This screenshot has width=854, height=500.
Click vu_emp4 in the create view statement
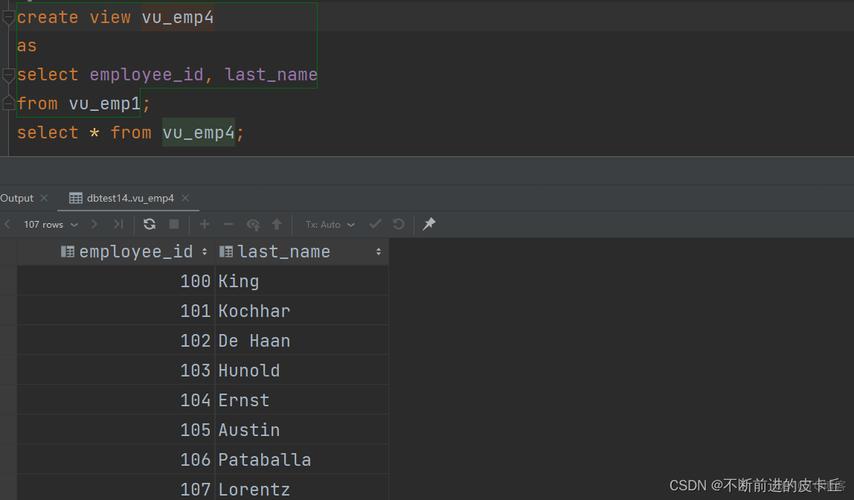pyautogui.click(x=178, y=17)
